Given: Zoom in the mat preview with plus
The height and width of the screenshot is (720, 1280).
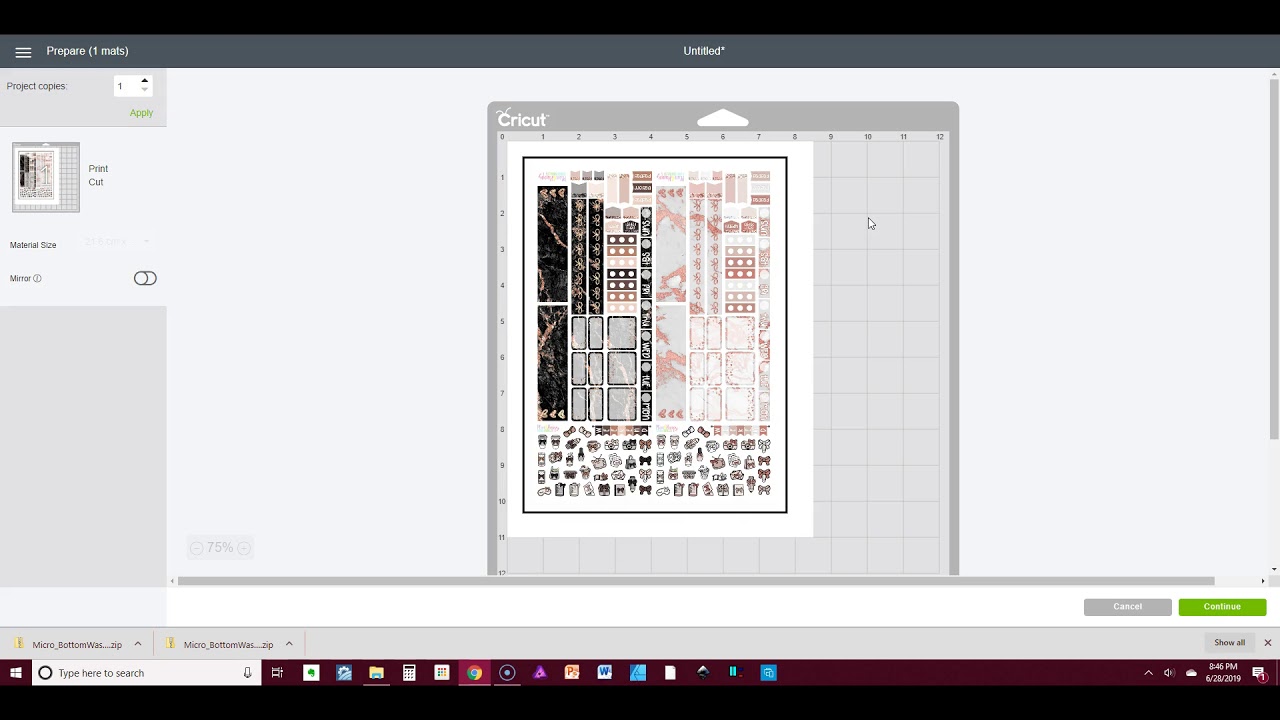Looking at the screenshot, I should (x=244, y=548).
